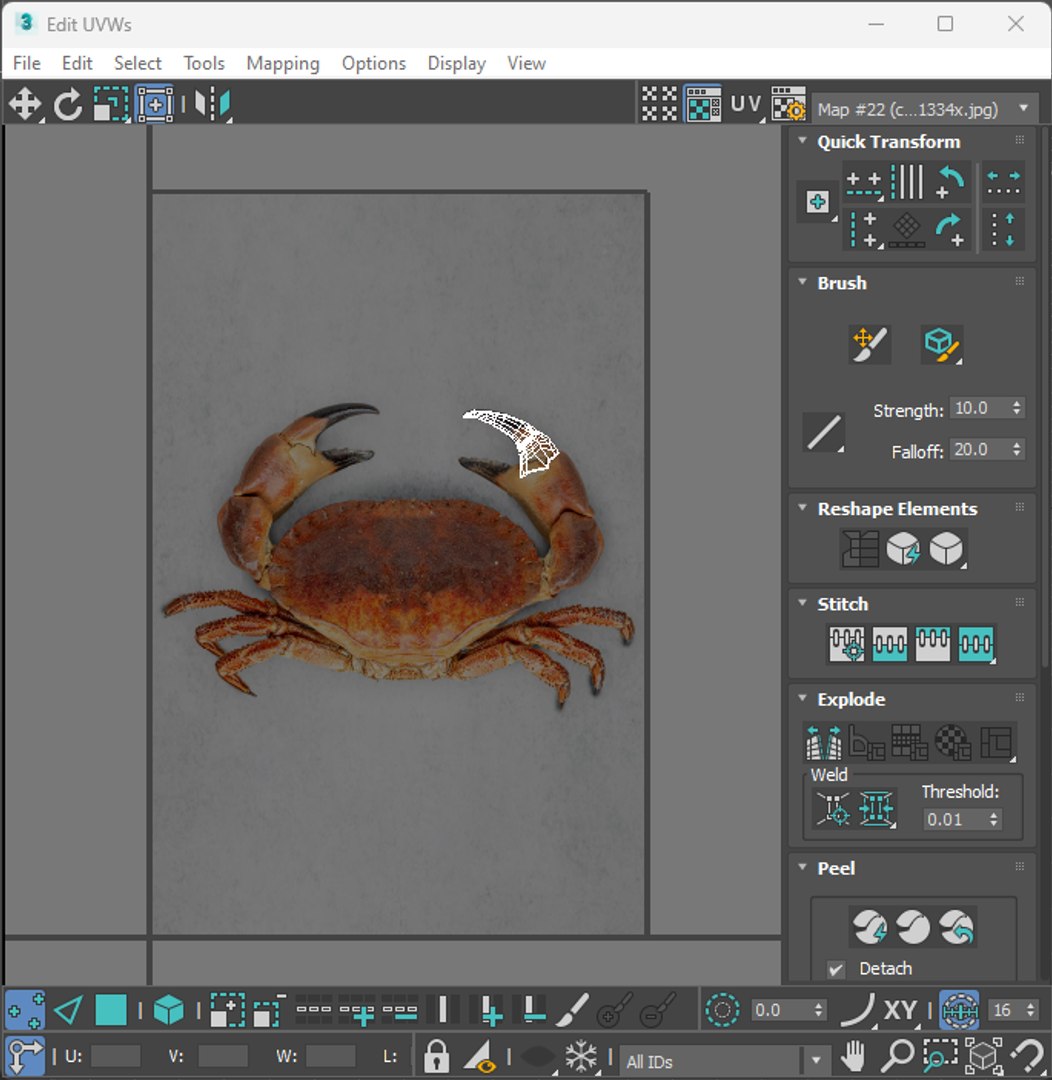Toggle Soft Selection circle icon
1052x1080 pixels.
pyautogui.click(x=722, y=1010)
